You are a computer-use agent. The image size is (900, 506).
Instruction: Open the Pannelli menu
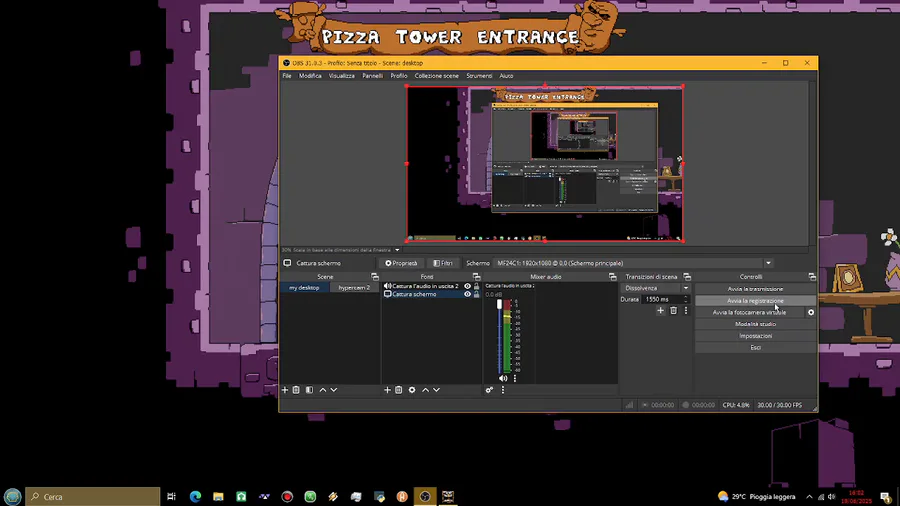[373, 76]
